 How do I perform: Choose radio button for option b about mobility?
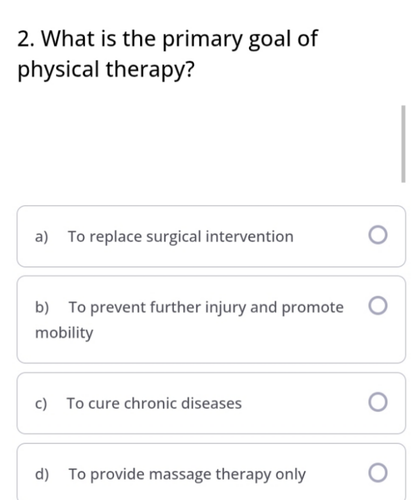tap(378, 305)
